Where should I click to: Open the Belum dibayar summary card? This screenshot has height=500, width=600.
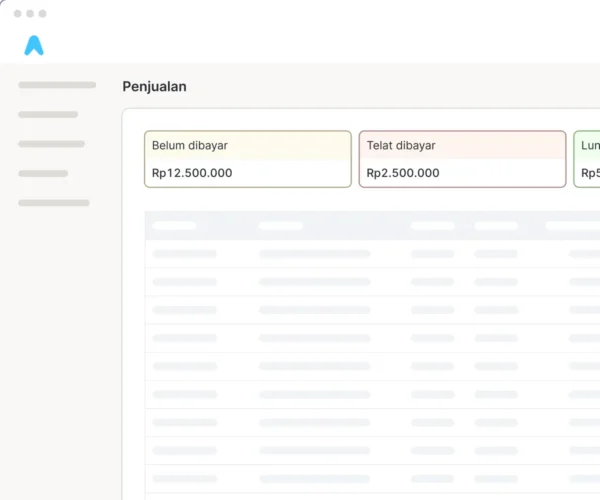pos(248,159)
